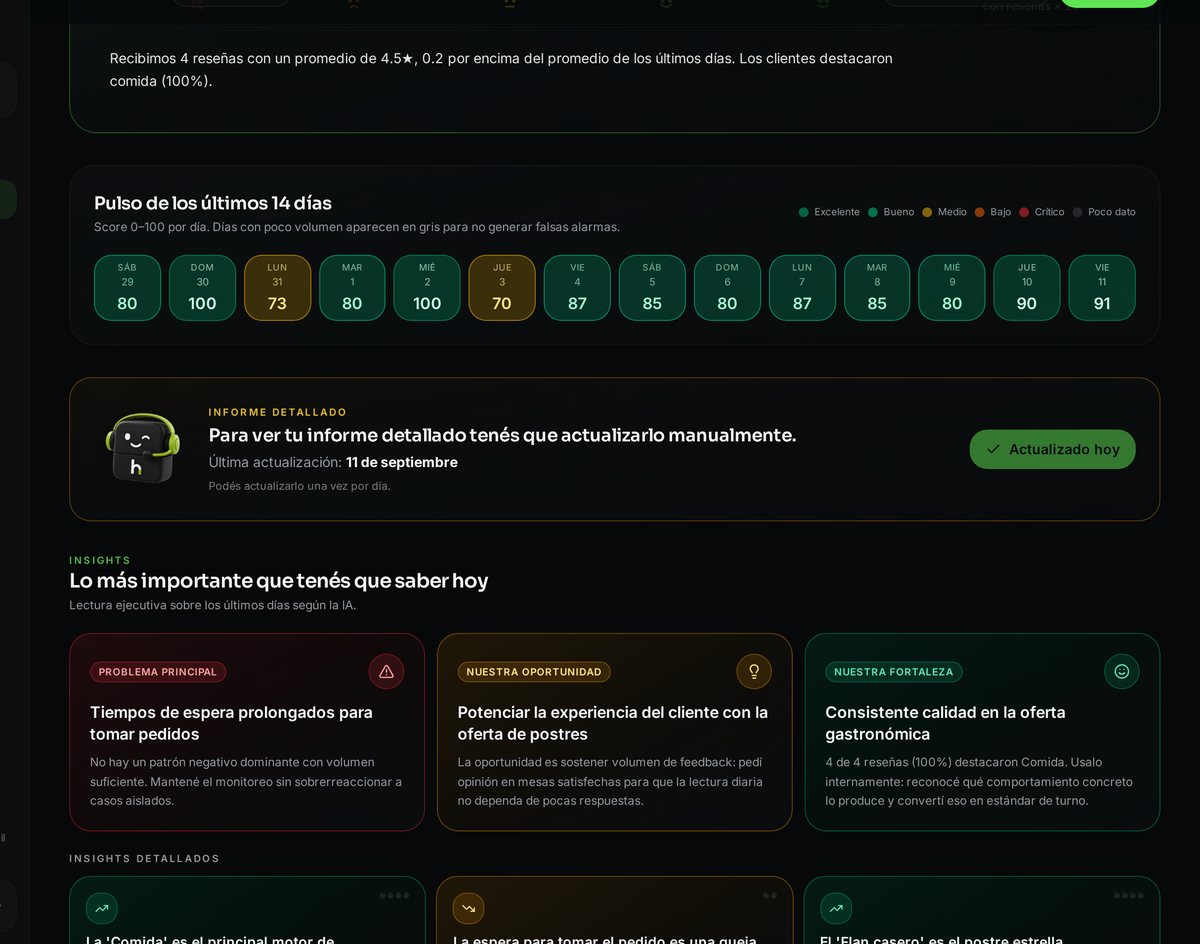Screen dimensions: 1200x944
Task: Click the Bueno legend dot
Action: point(873,212)
